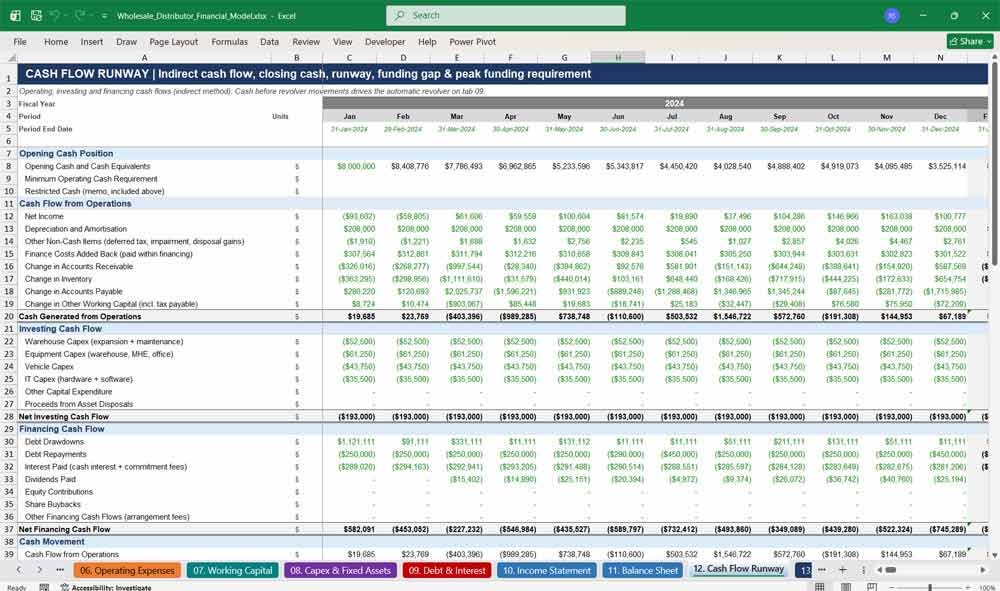
Task: Open the Help ribbon tab
Action: tap(427, 41)
